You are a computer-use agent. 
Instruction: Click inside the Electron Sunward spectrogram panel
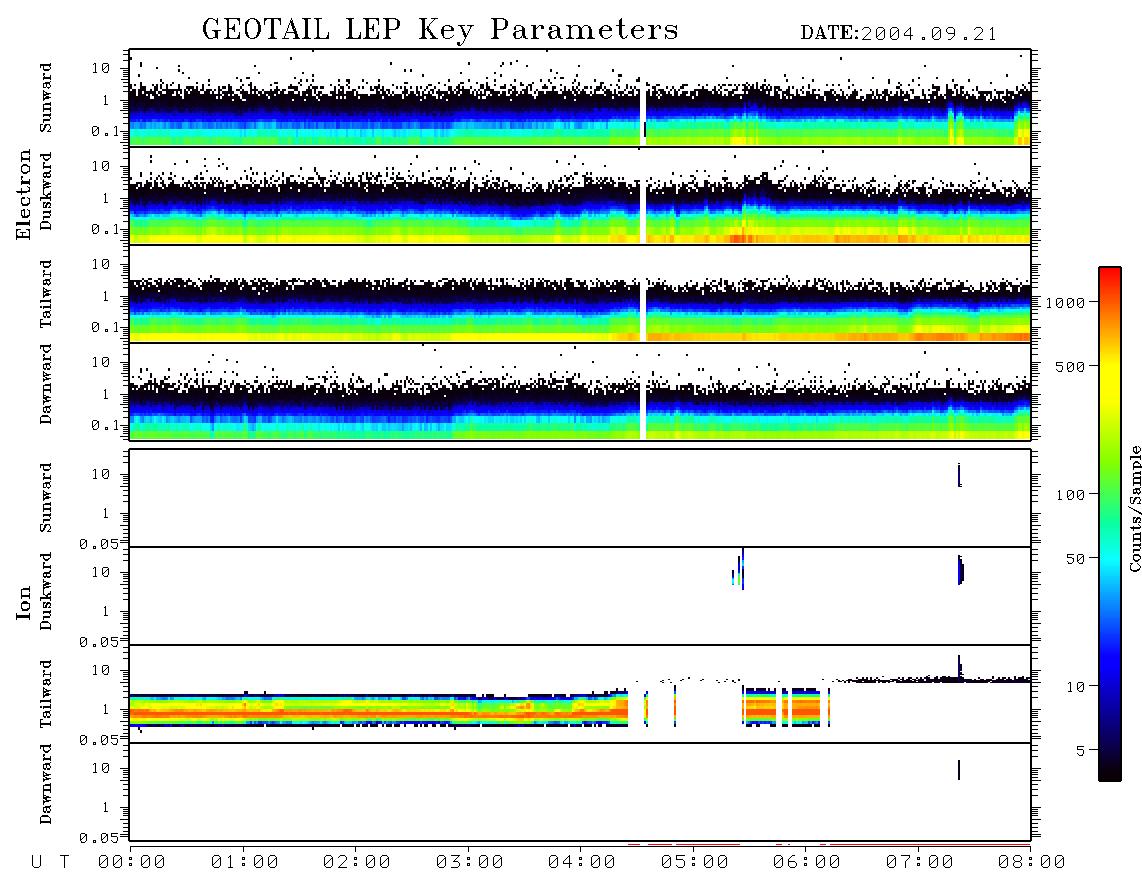[x=580, y=98]
